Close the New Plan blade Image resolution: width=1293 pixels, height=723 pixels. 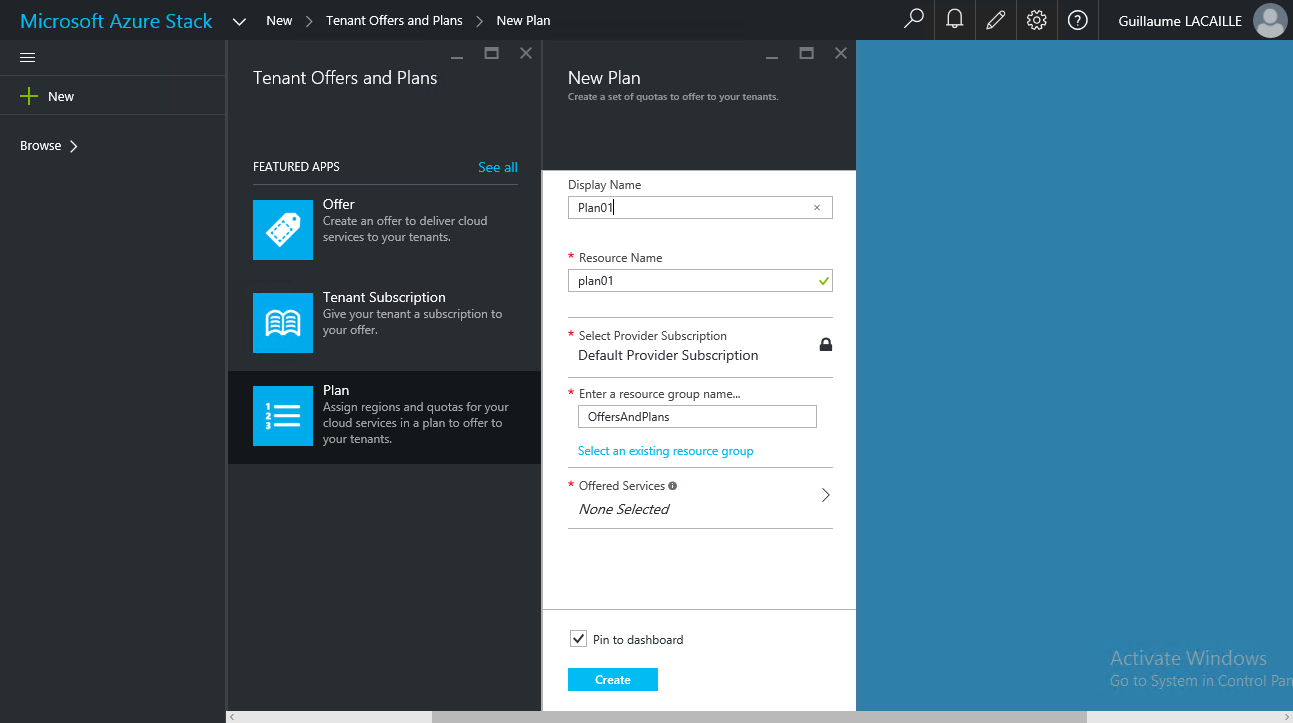(x=841, y=53)
